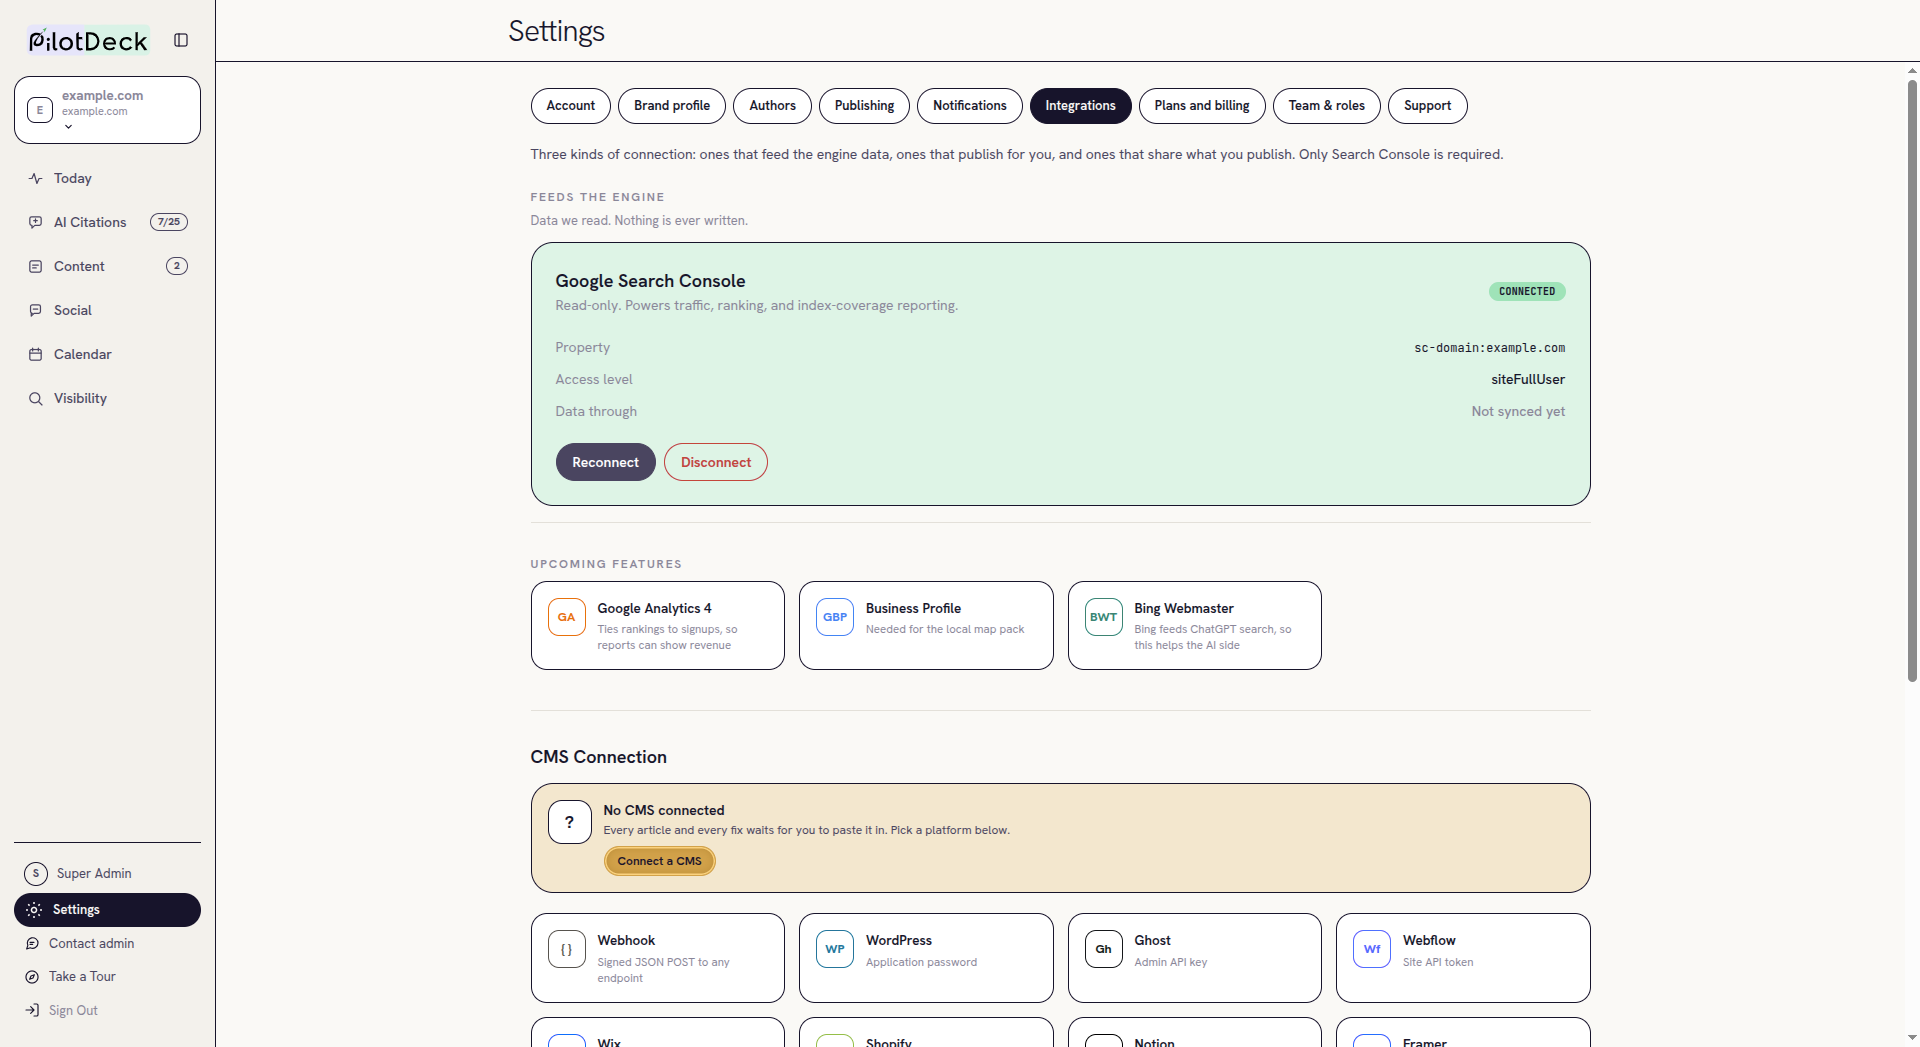Open the Account settings tab
1920x1047 pixels.
(x=571, y=106)
